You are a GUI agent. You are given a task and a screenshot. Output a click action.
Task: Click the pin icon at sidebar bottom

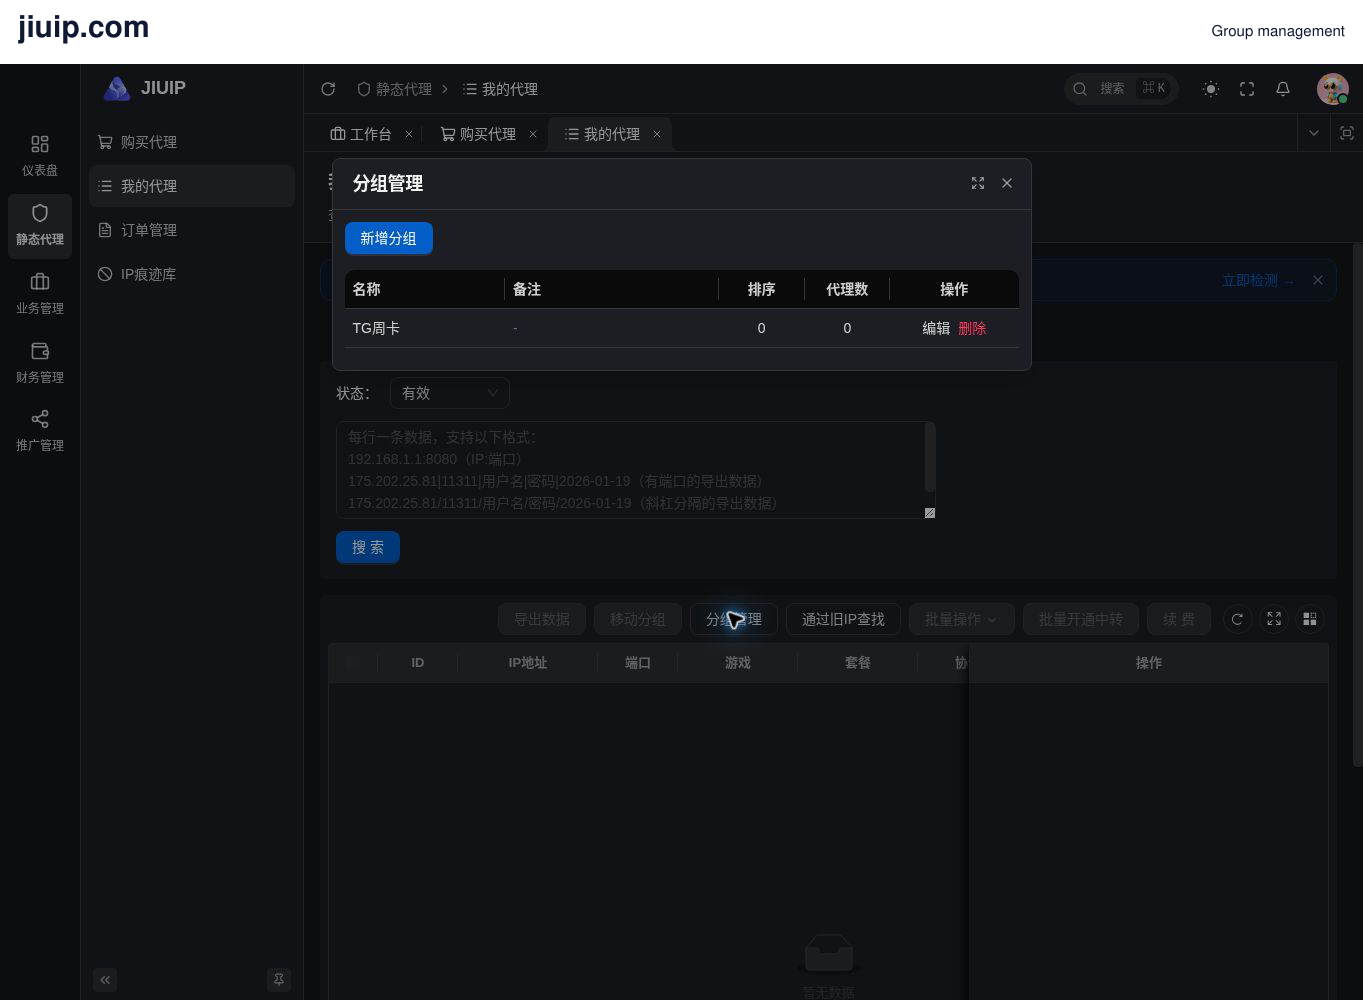pos(279,980)
